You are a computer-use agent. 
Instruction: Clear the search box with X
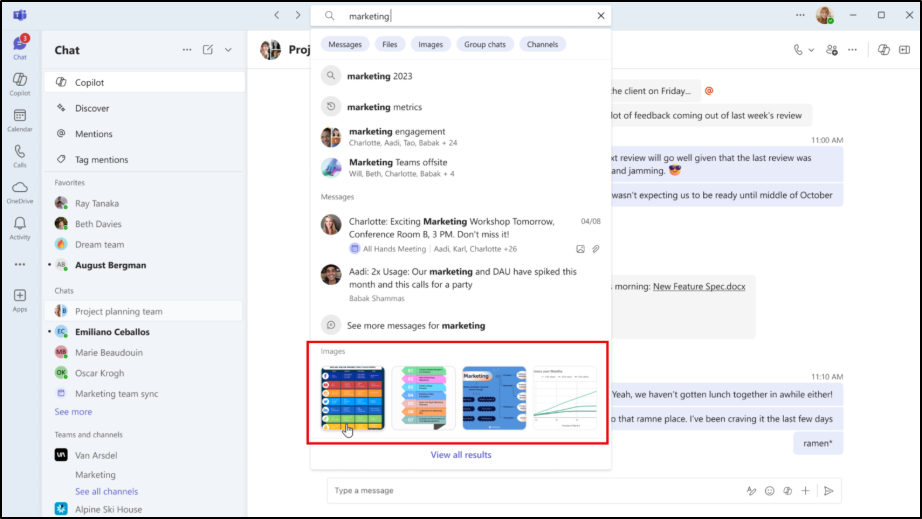point(600,16)
